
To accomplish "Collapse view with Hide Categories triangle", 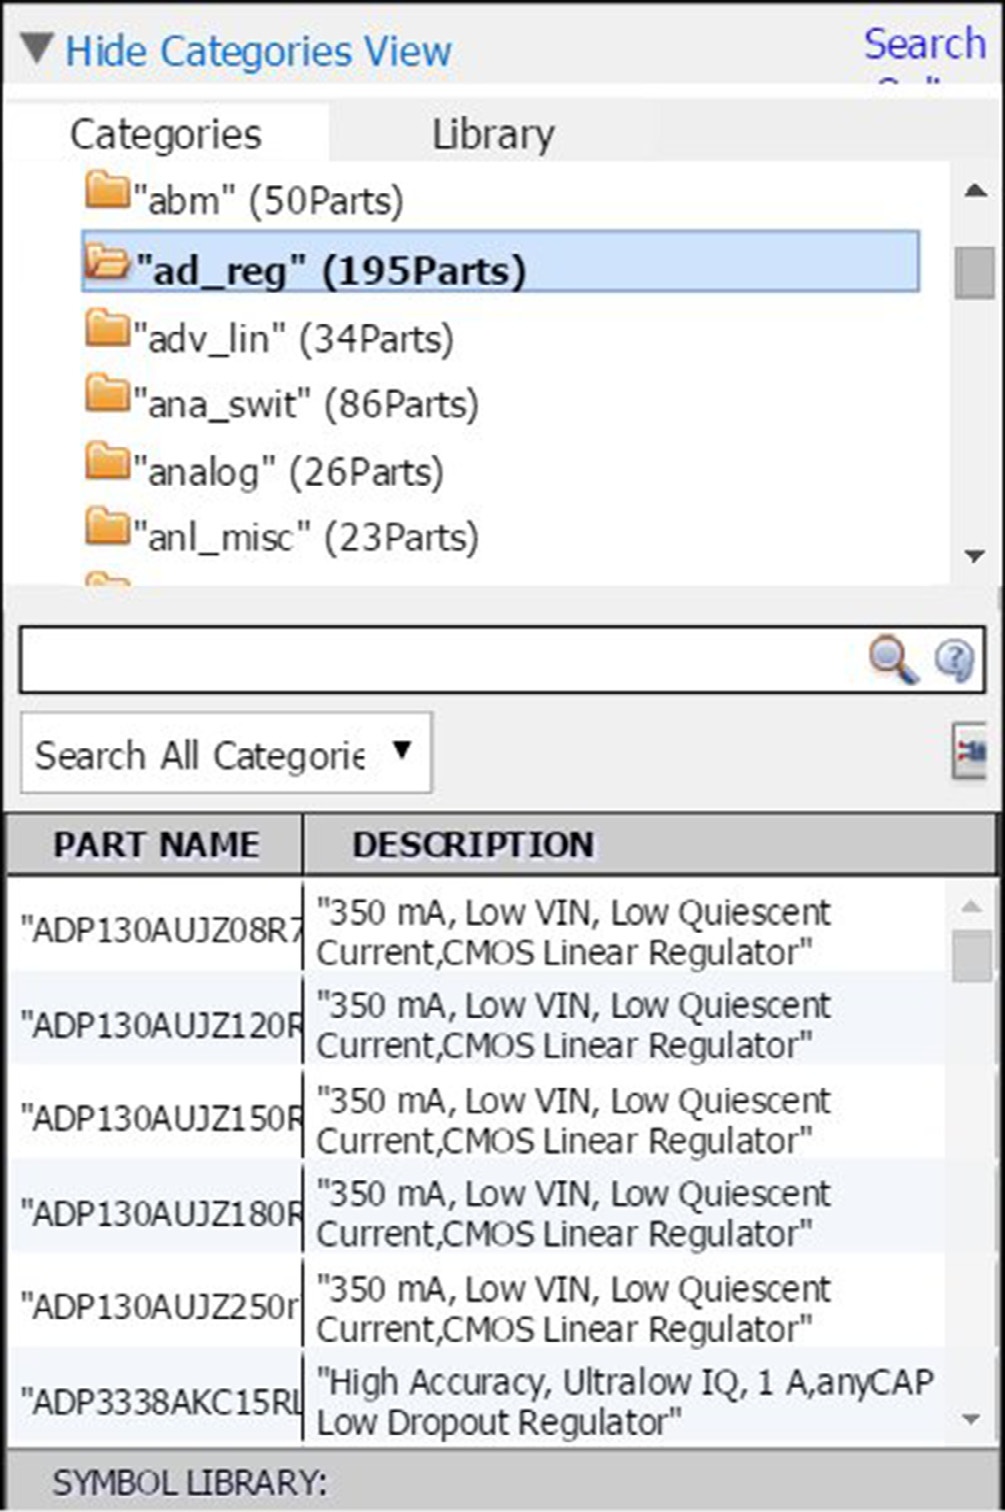I will [x=38, y=48].
